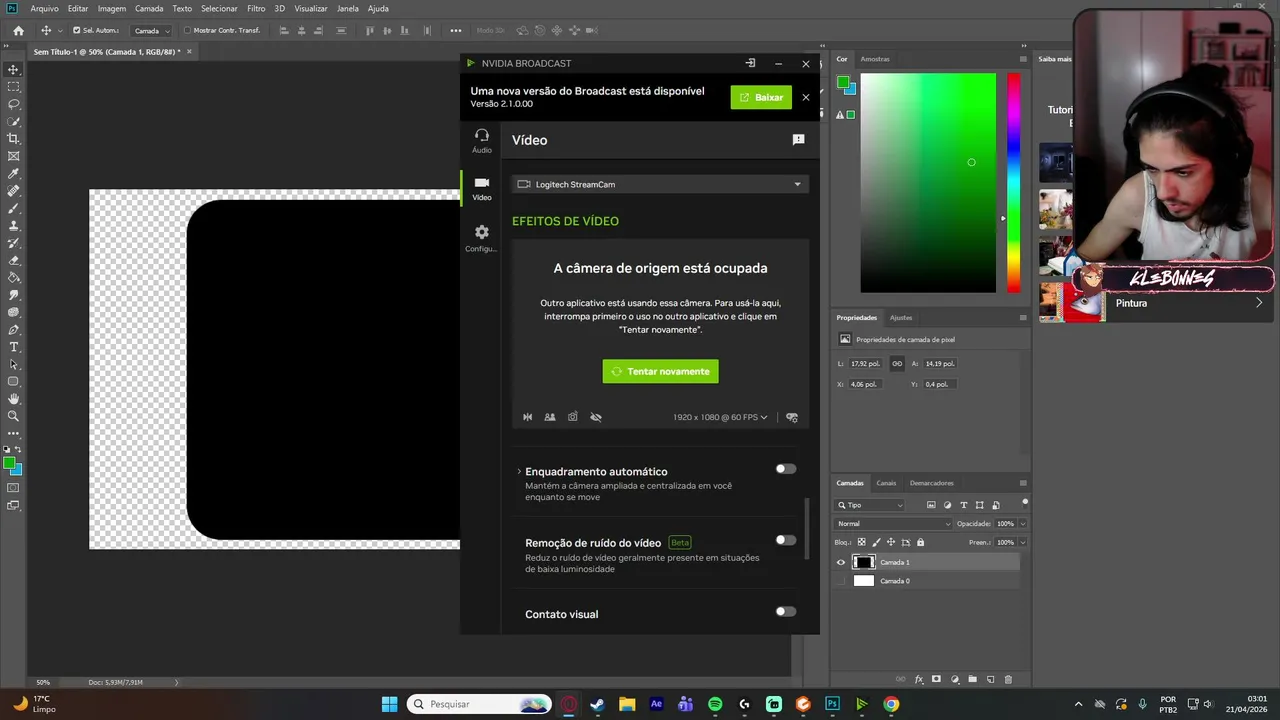Toggle Contato visual switch

click(786, 611)
